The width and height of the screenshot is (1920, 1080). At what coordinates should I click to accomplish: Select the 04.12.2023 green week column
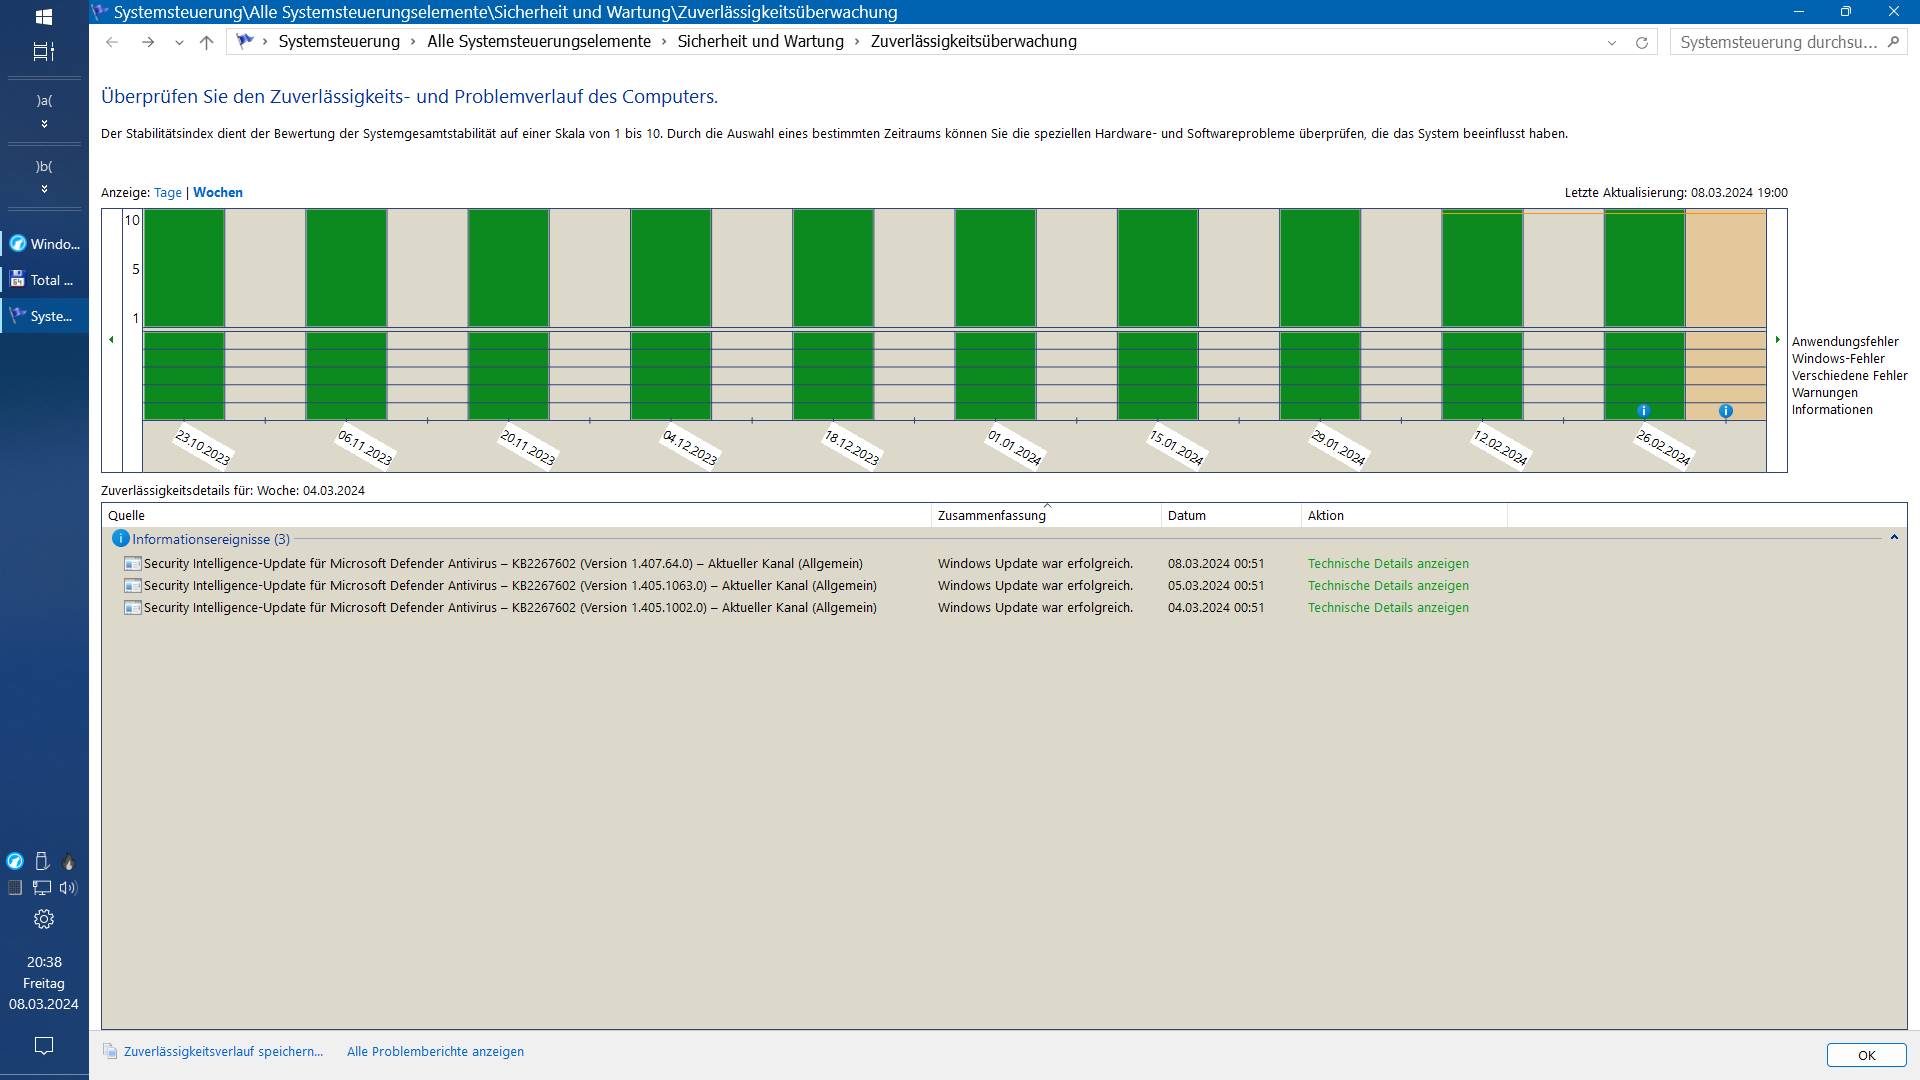pos(671,268)
